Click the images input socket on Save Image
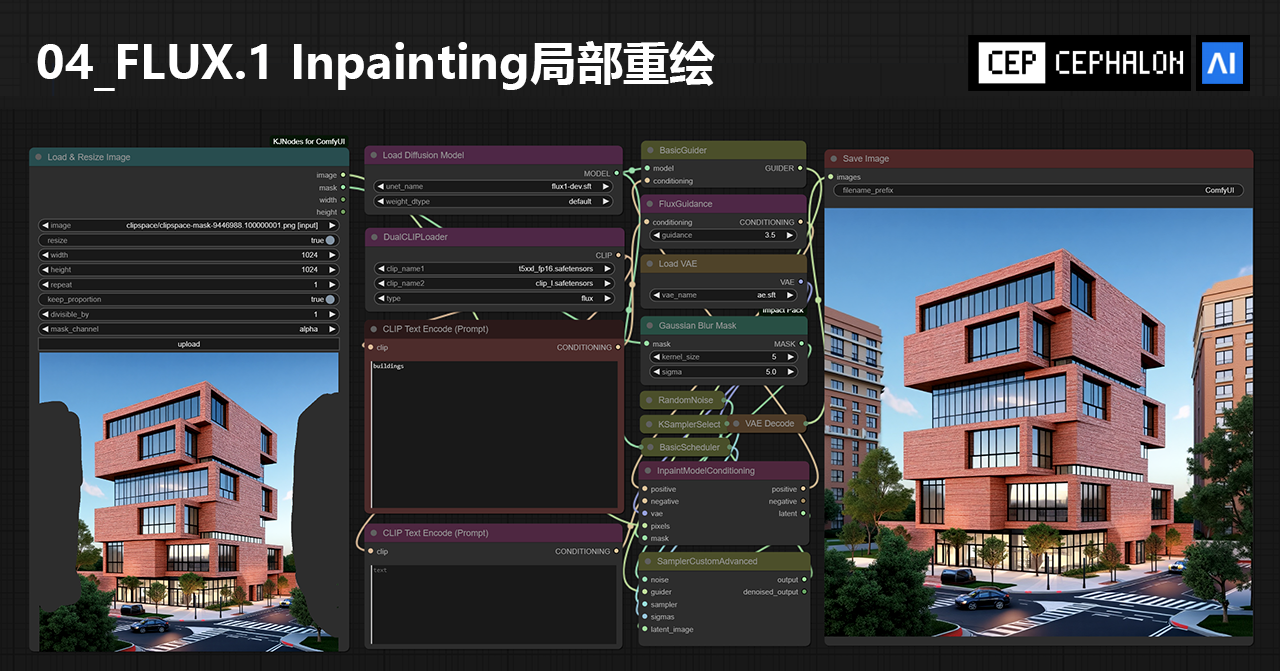1280x671 pixels. click(830, 177)
